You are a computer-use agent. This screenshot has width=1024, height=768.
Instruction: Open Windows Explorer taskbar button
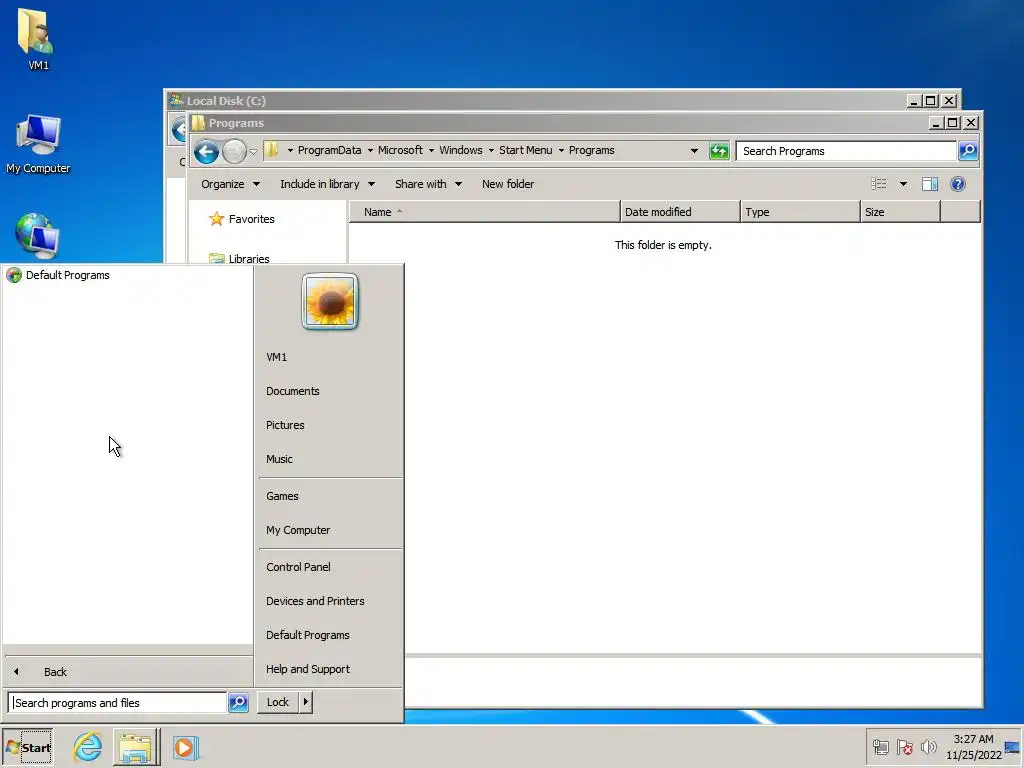136,747
